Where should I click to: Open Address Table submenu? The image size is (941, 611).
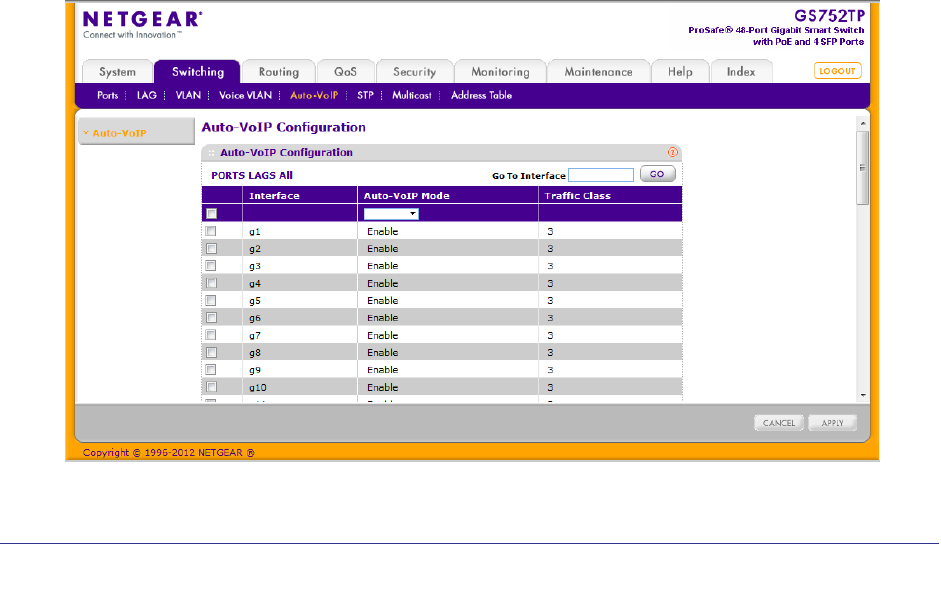pos(481,95)
